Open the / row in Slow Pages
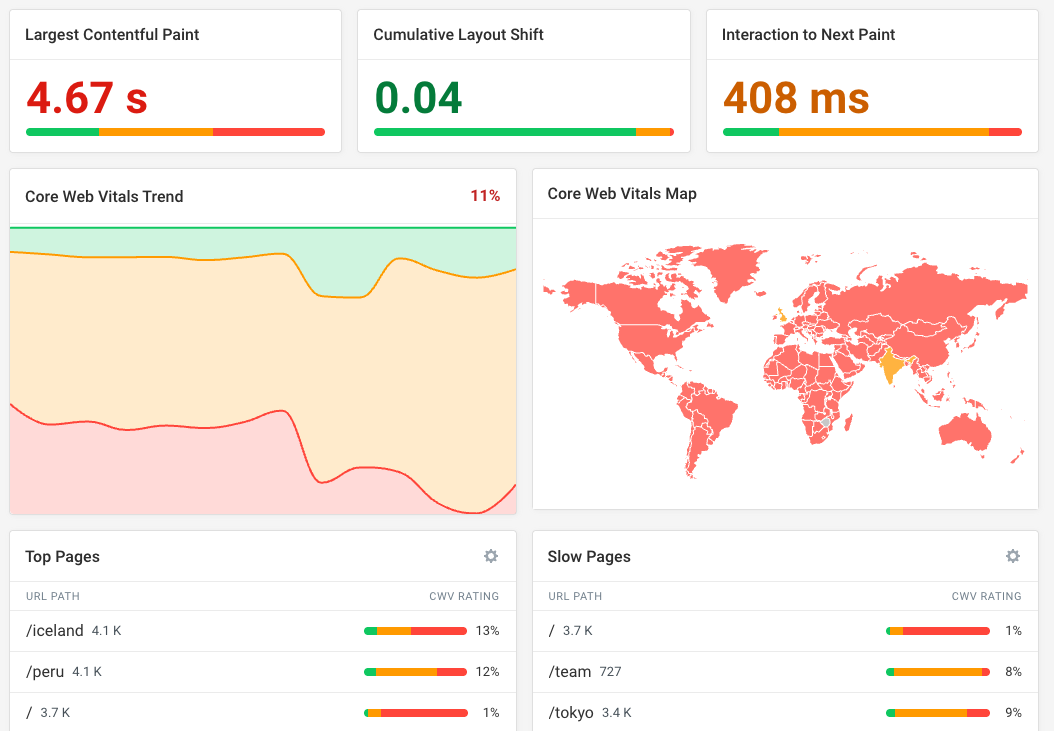 (x=785, y=631)
